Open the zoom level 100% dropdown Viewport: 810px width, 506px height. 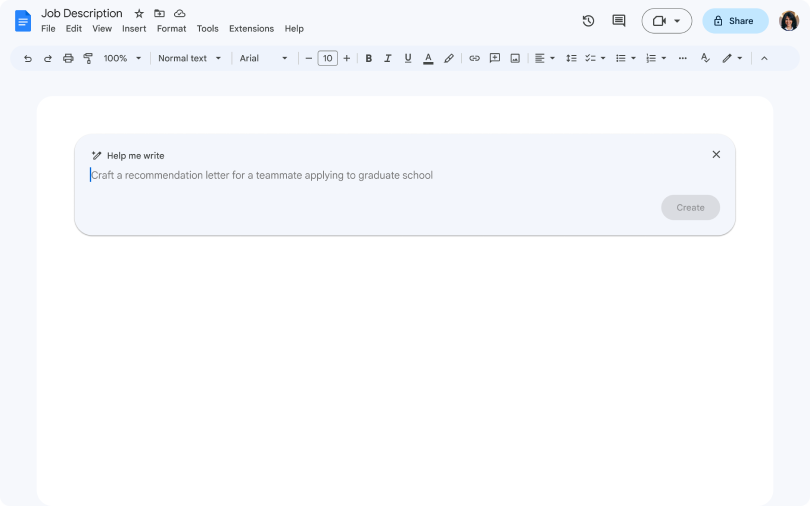pos(122,58)
